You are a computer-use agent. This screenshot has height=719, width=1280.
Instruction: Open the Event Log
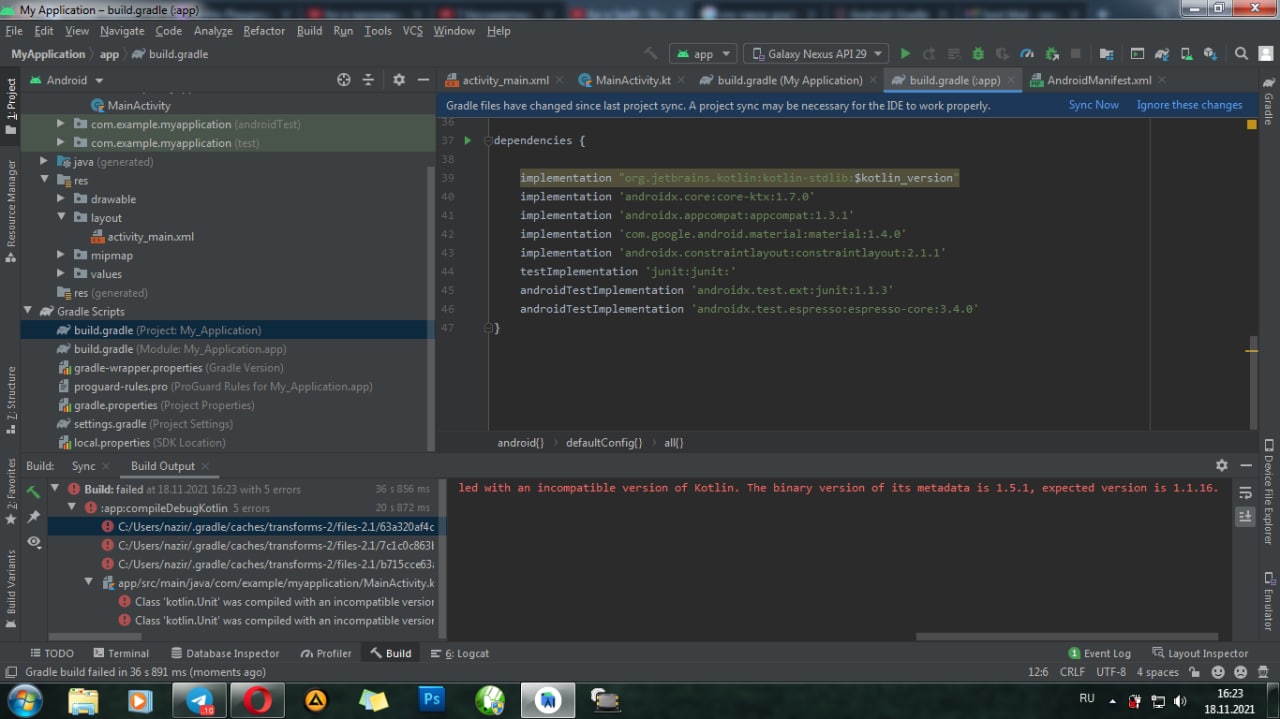(1099, 653)
